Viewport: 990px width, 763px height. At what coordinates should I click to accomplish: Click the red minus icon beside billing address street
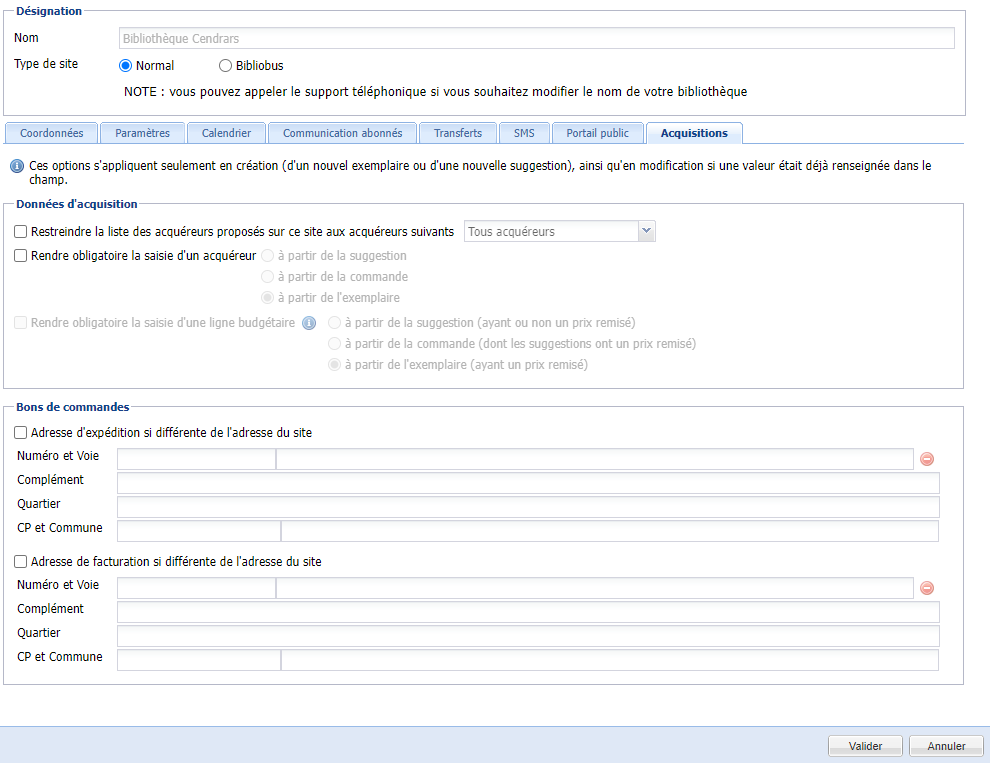point(927,588)
